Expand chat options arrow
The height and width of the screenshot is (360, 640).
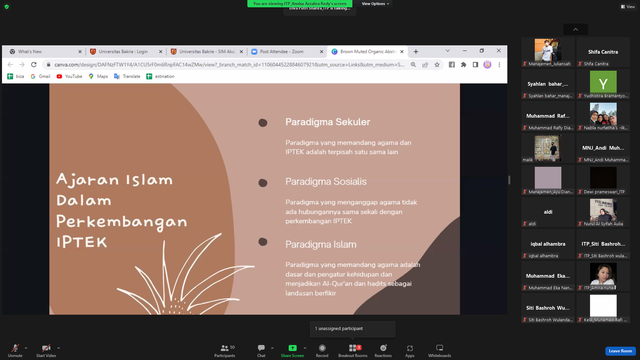tap(272, 348)
